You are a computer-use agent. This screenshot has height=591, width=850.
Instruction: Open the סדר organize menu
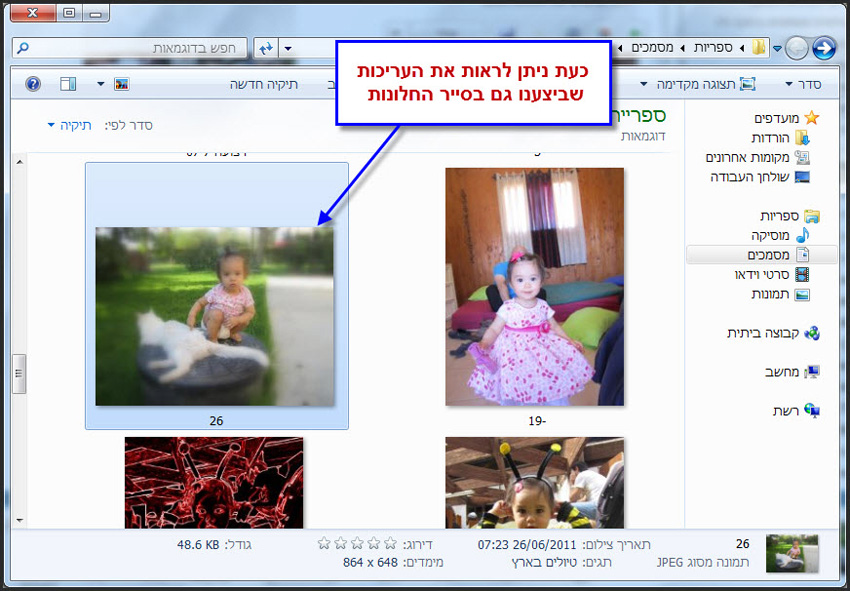pyautogui.click(x=803, y=84)
